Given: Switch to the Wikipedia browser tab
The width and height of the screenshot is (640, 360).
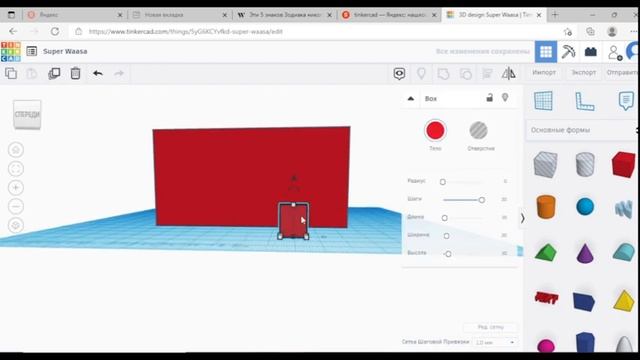Looking at the screenshot, I should (x=284, y=15).
